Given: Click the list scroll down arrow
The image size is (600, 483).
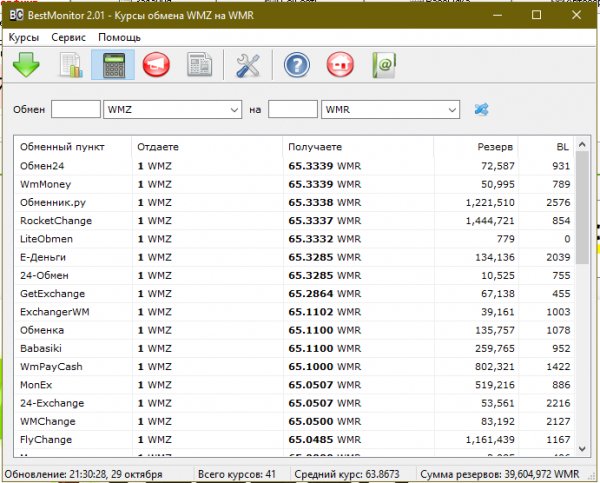Looking at the screenshot, I should (582, 449).
